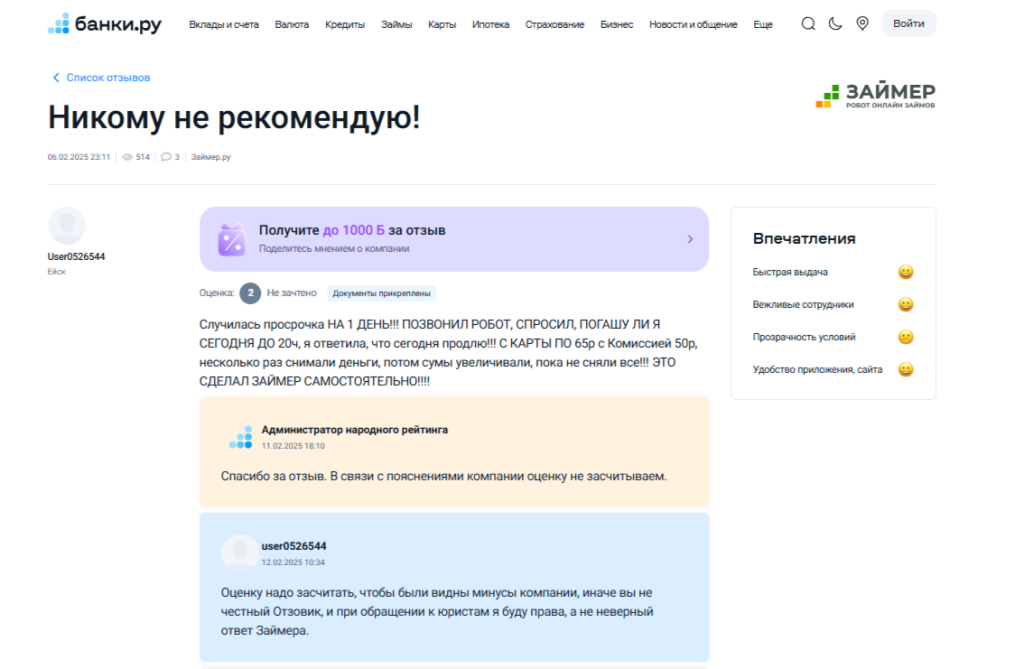Click the timestamp 12.02.2025 10:34

[x=293, y=563]
